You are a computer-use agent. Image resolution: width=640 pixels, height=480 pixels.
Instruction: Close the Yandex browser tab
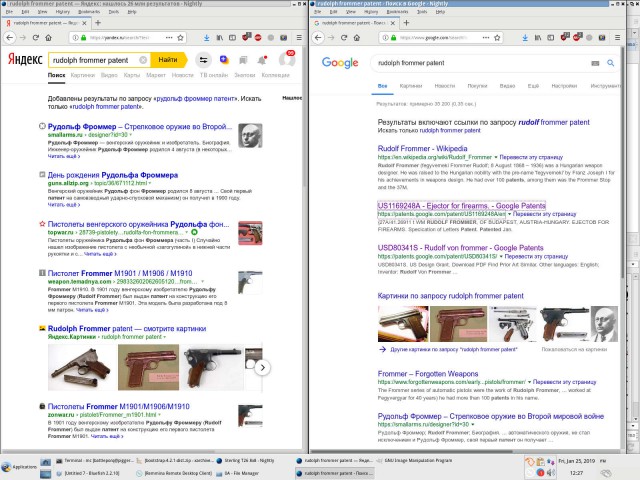(x=84, y=23)
